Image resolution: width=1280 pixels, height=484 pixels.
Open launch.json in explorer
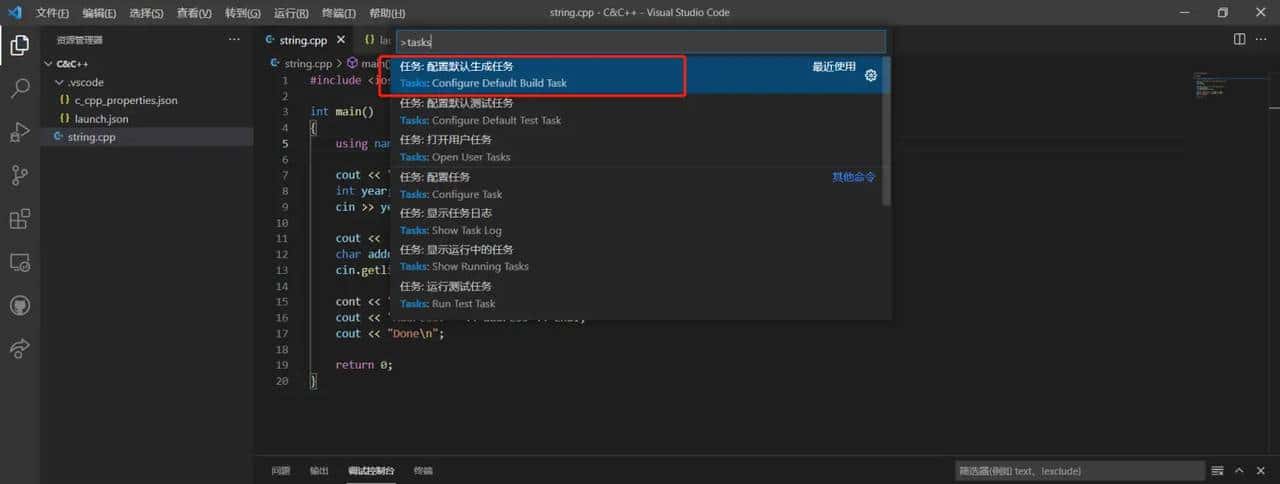click(x=101, y=119)
